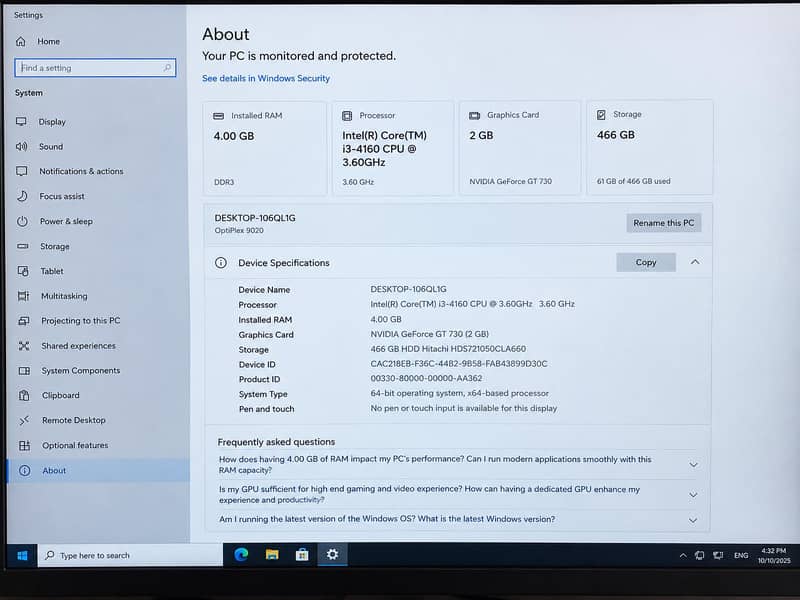The height and width of the screenshot is (600, 800).
Task: Expand the 4.00 GB of RAM question
Action: tap(693, 465)
